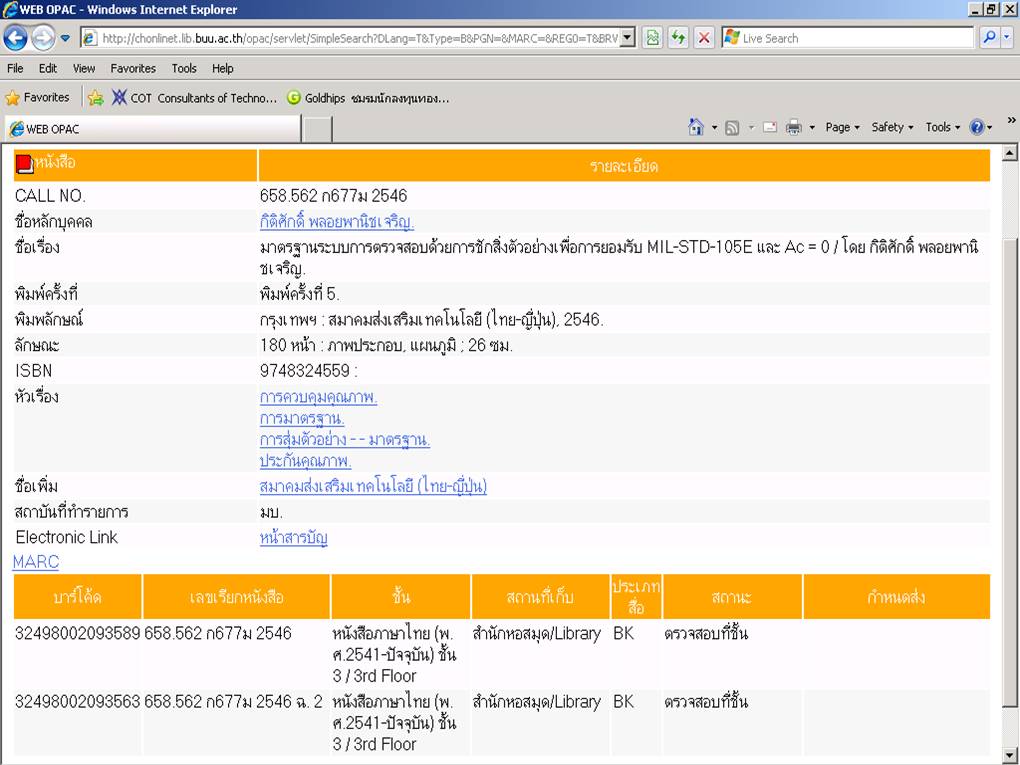This screenshot has width=1020, height=765.
Task: Open subject link การมาตรฐาน
Action: click(302, 418)
